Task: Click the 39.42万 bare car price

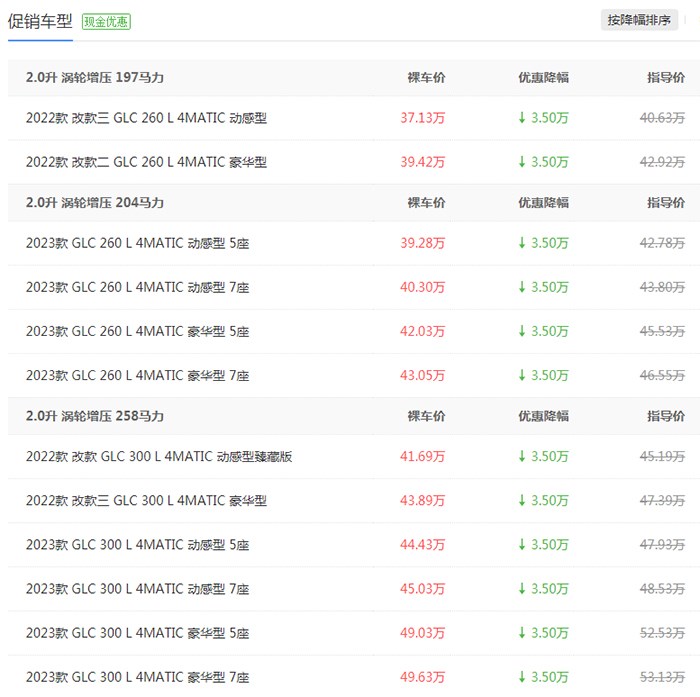Action: pyautogui.click(x=422, y=162)
